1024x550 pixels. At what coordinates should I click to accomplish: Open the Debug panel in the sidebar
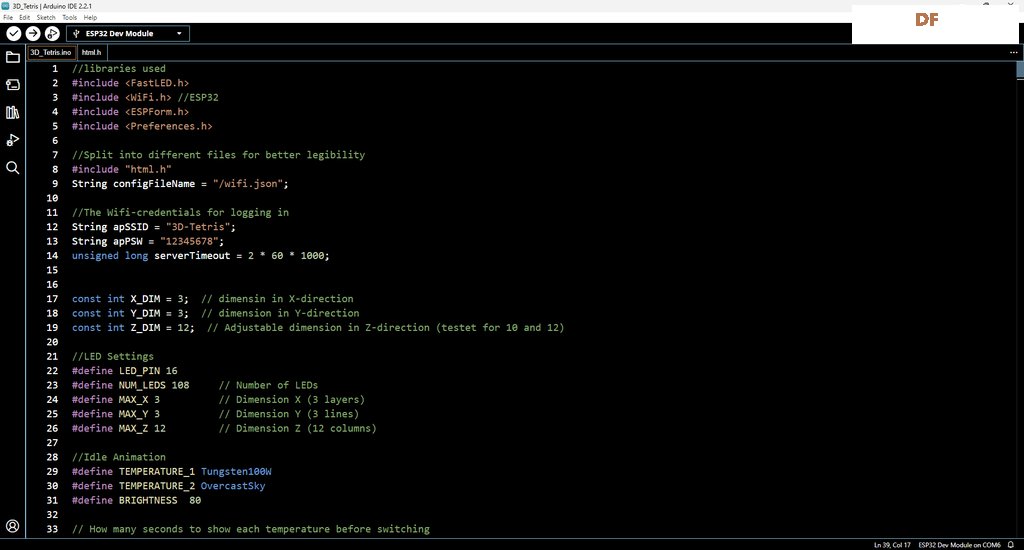point(12,140)
